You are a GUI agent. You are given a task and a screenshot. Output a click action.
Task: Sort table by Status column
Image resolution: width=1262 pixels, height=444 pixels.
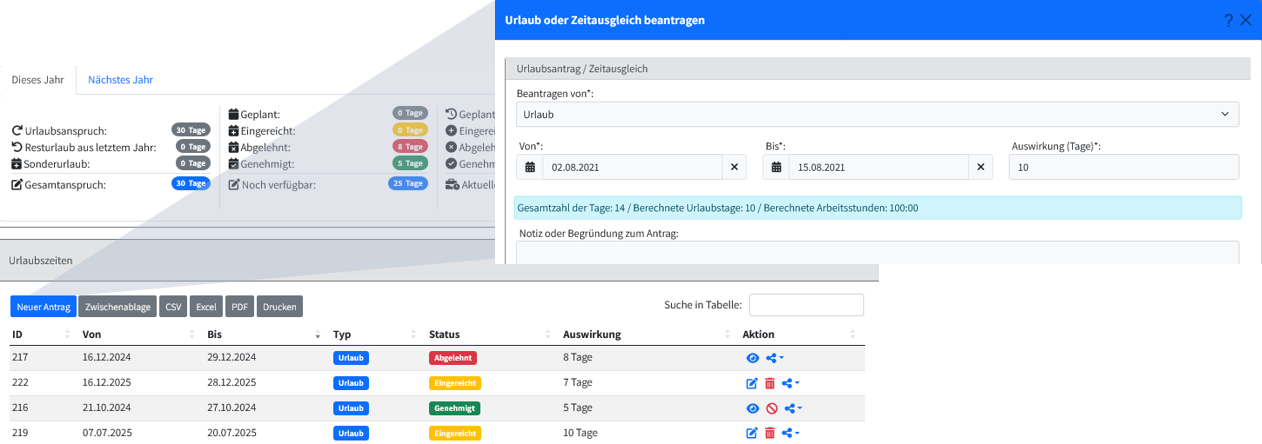pos(492,334)
